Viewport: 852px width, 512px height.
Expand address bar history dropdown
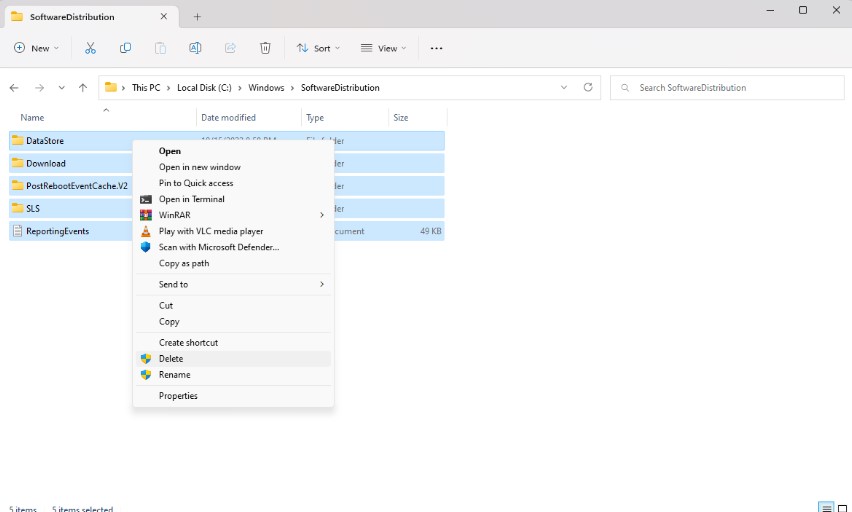(x=564, y=88)
